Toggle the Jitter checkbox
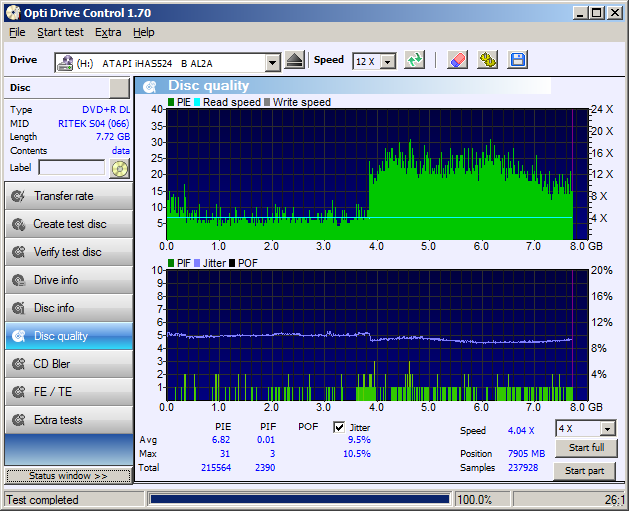The image size is (629, 511). click(339, 427)
